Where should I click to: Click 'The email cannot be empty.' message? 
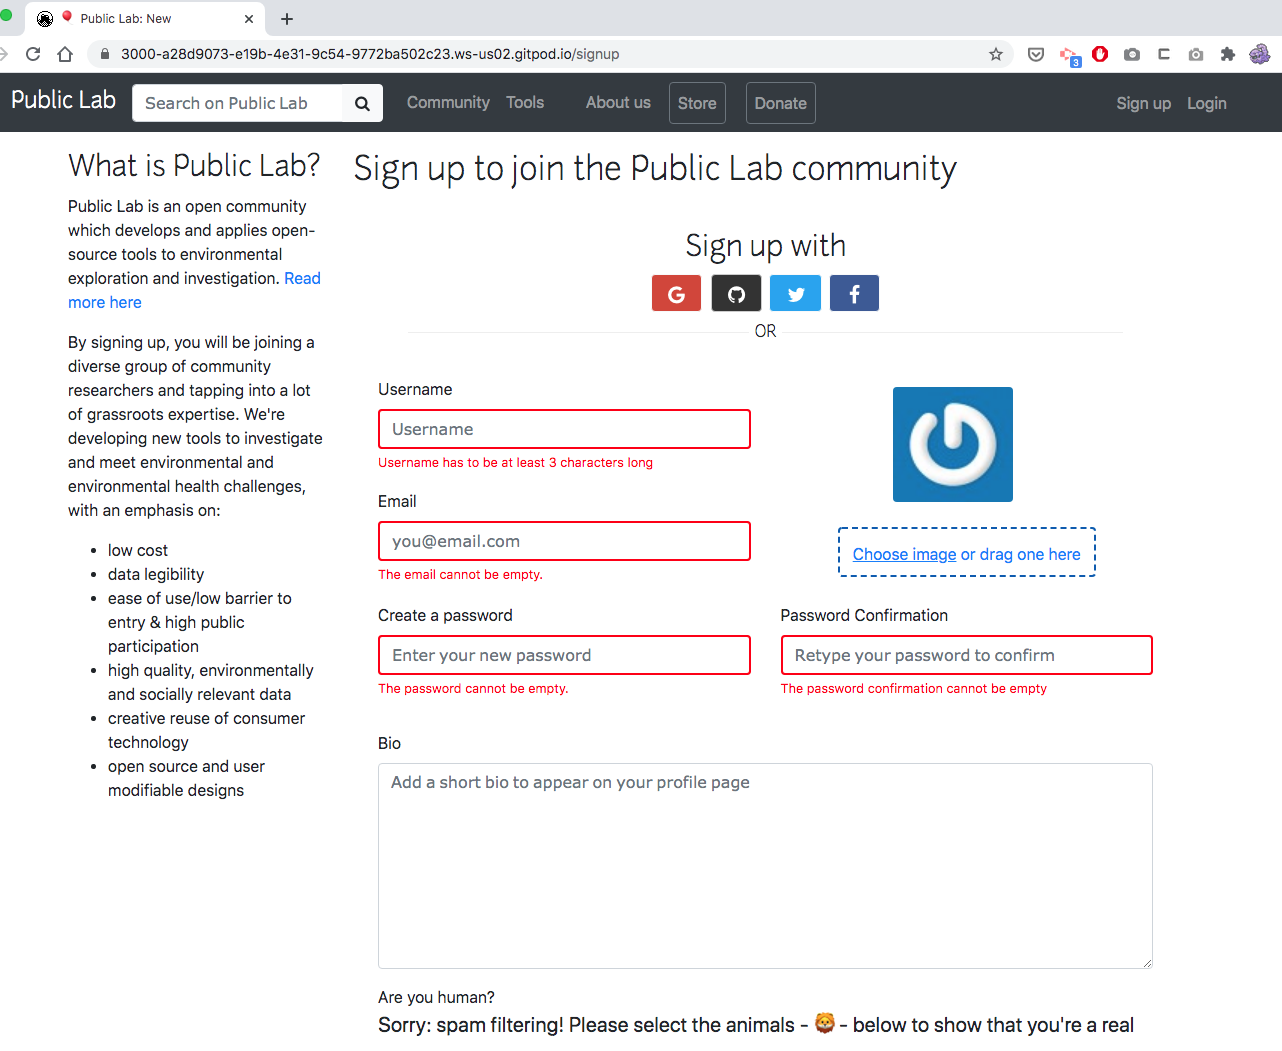tap(460, 575)
